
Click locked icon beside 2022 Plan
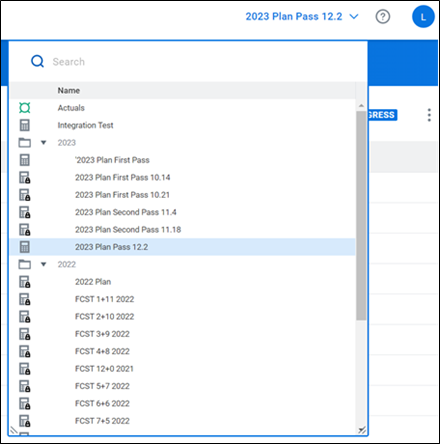pyautogui.click(x=25, y=282)
